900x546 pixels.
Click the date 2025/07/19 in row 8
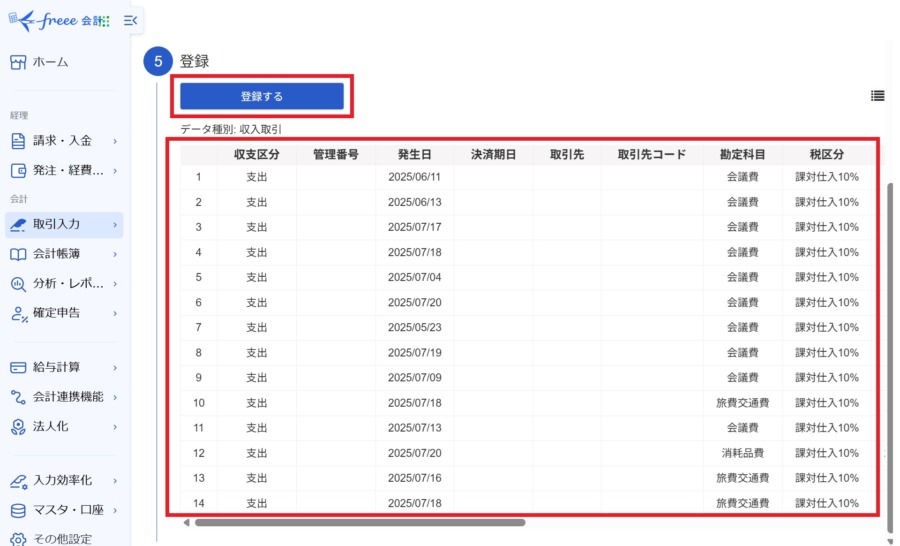point(414,353)
